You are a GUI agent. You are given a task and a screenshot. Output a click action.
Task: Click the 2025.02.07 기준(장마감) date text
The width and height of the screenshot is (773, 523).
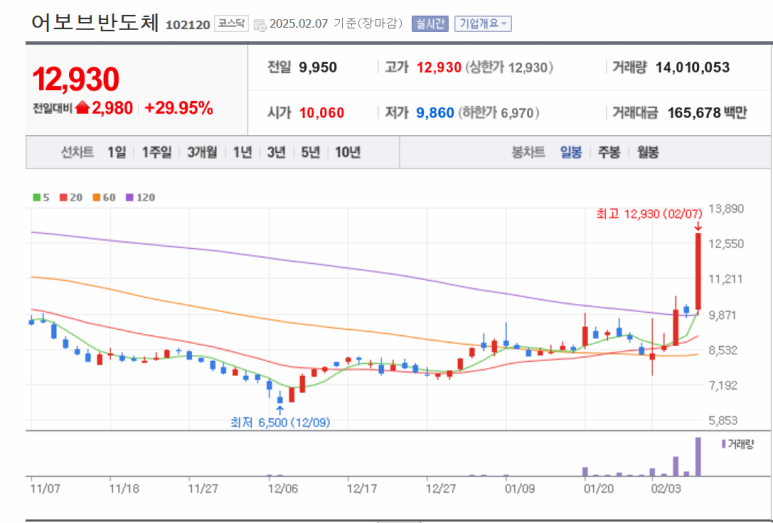[336, 24]
